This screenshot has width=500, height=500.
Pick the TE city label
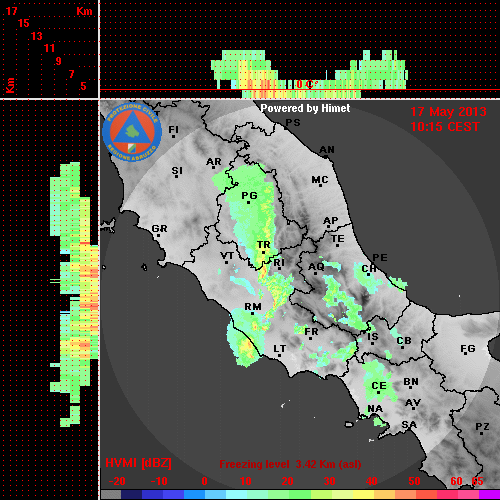click(x=338, y=239)
